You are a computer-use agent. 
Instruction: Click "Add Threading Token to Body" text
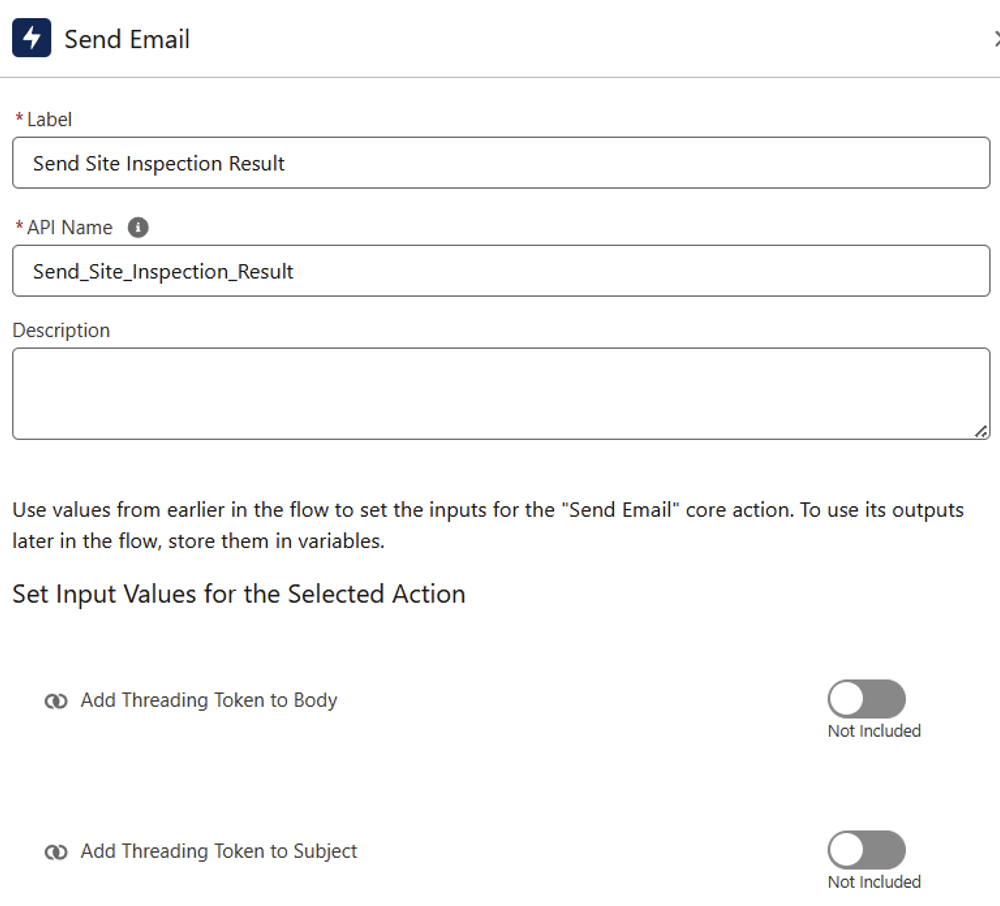coord(209,701)
